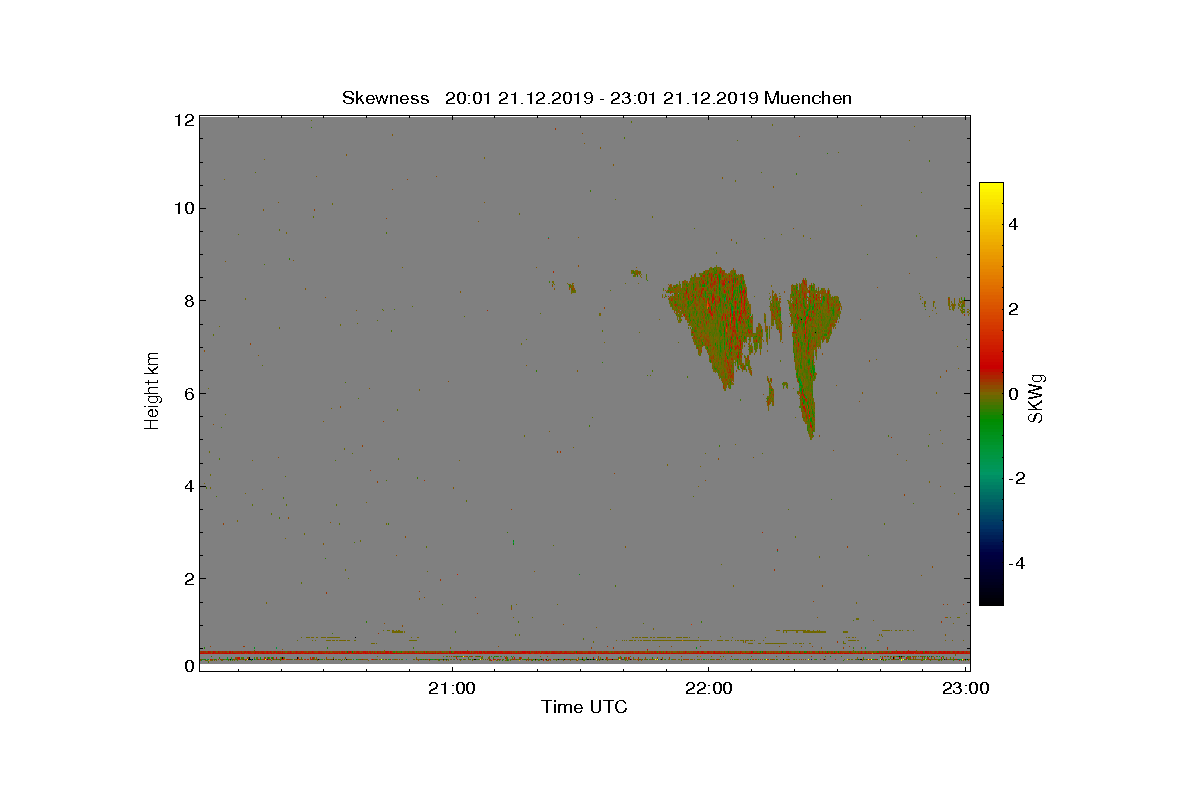Click the plot title starting with 'Skewness'

tap(597, 98)
